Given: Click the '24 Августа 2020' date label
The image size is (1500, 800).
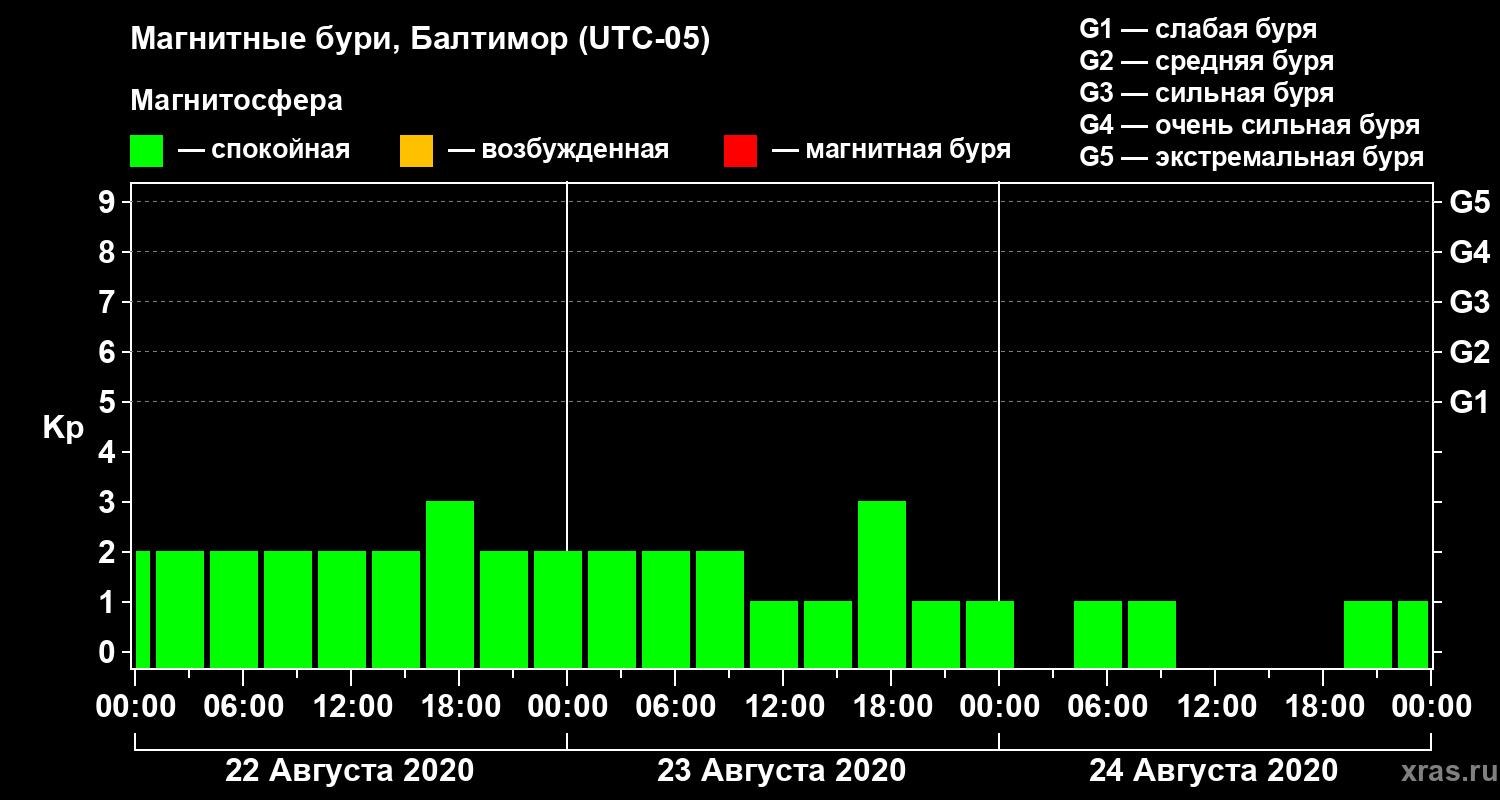Looking at the screenshot, I should click(x=1213, y=771).
